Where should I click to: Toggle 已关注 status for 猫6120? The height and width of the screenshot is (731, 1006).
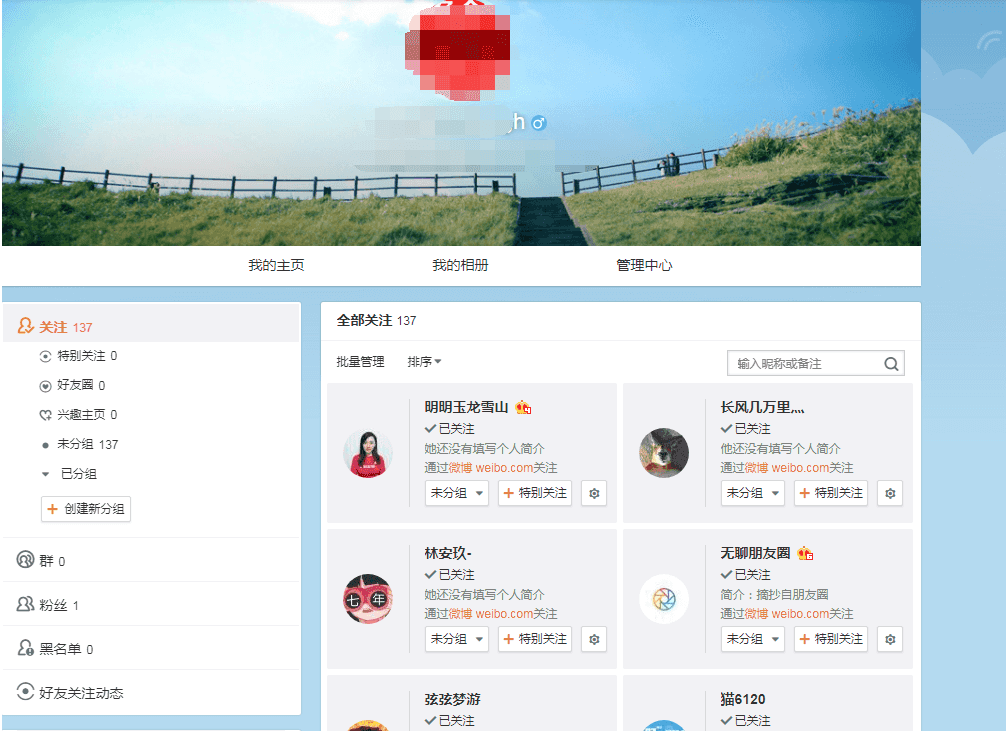point(746,721)
